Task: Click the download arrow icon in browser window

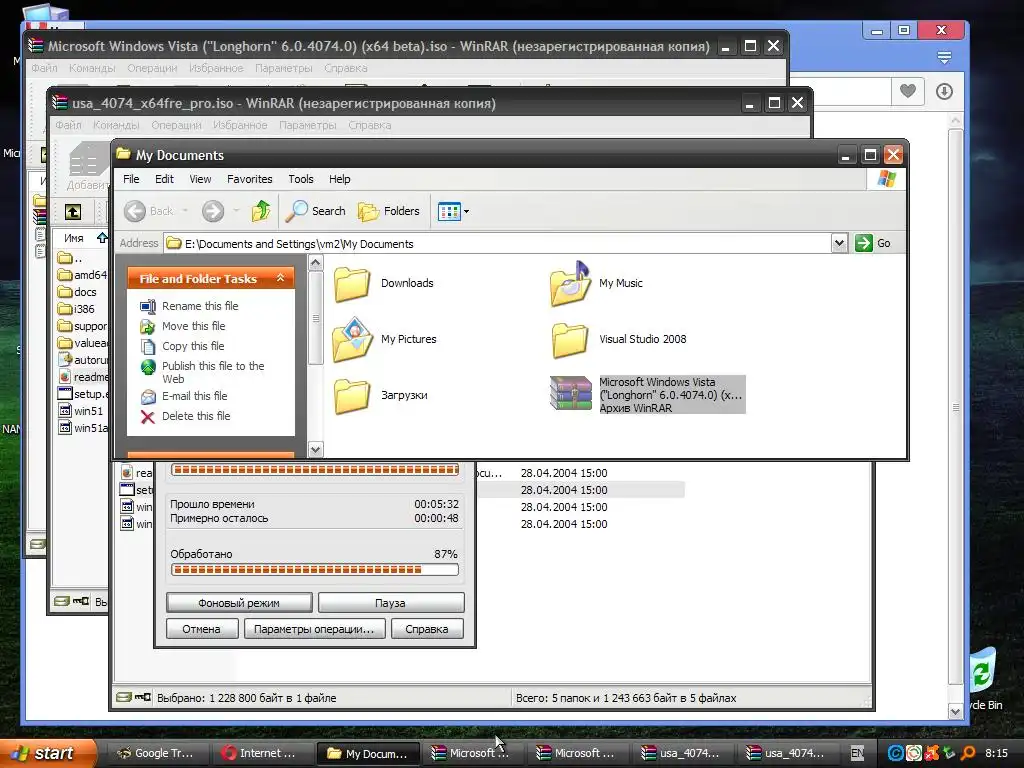Action: (944, 91)
